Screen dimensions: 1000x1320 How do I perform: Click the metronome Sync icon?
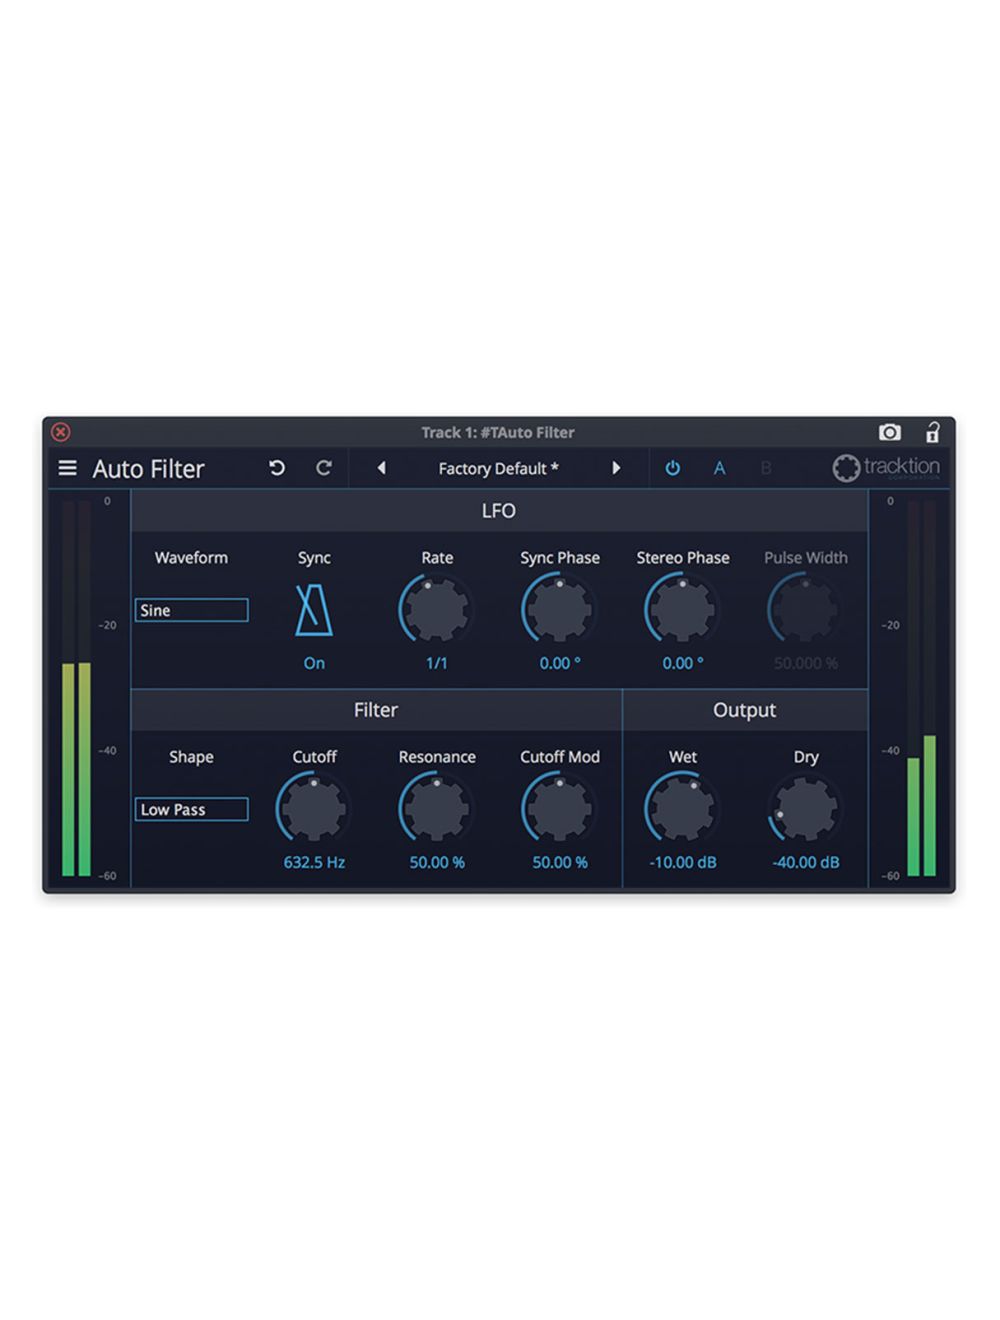[x=313, y=608]
